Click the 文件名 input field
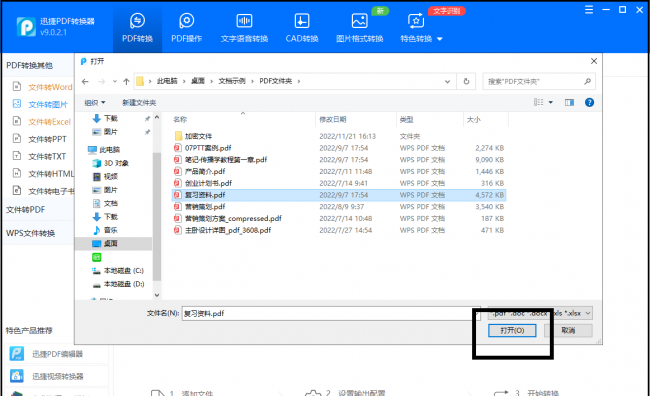The image size is (650, 396). pyautogui.click(x=330, y=313)
